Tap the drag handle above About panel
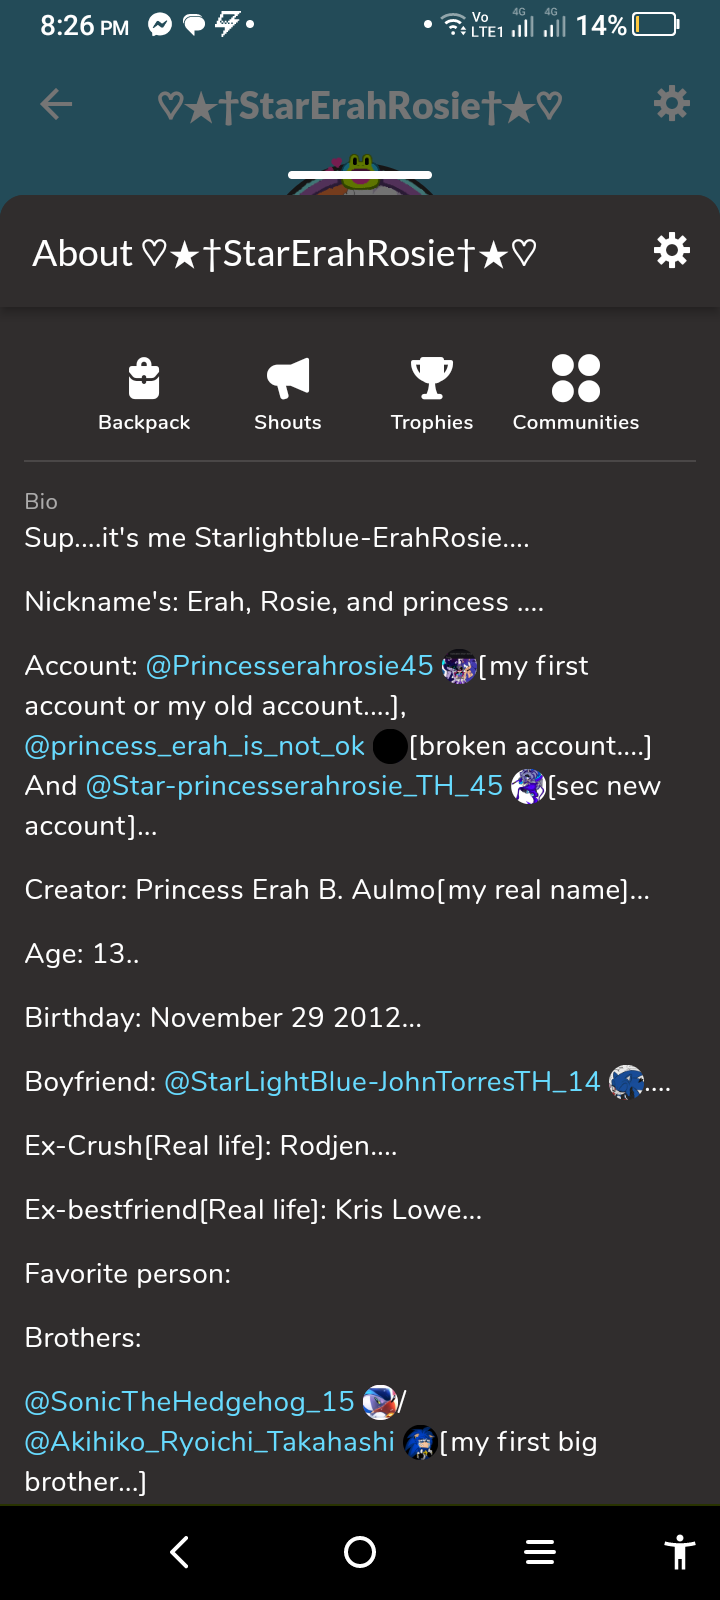Viewport: 720px width, 1600px height. 360,175
